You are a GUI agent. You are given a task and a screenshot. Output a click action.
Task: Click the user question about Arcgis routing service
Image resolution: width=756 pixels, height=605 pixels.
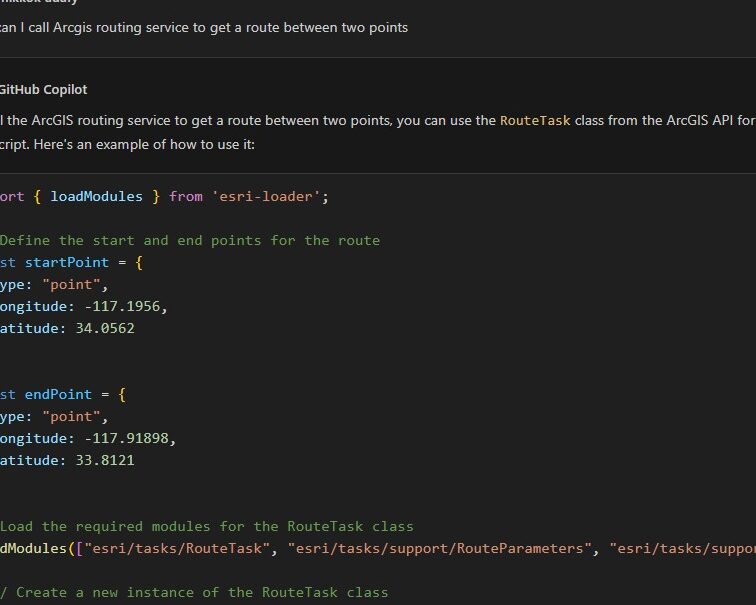[x=204, y=27]
